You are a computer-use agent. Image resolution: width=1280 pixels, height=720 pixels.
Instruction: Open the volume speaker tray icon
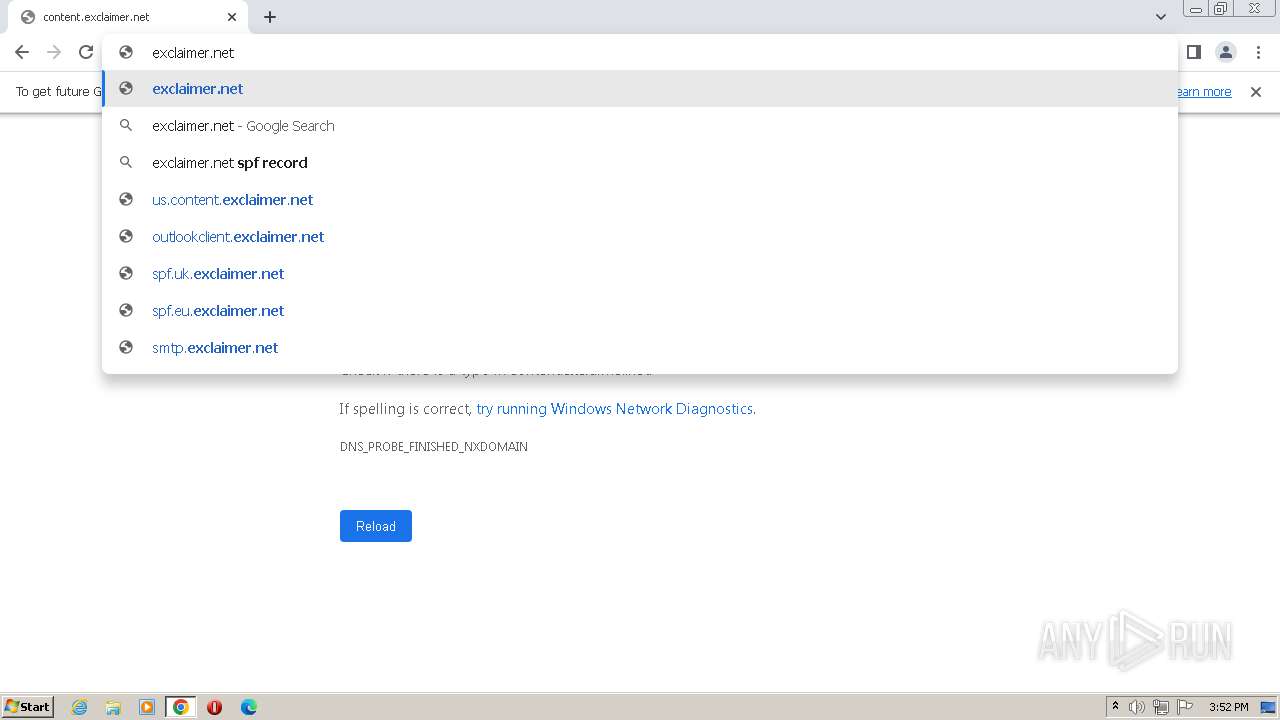1137,707
